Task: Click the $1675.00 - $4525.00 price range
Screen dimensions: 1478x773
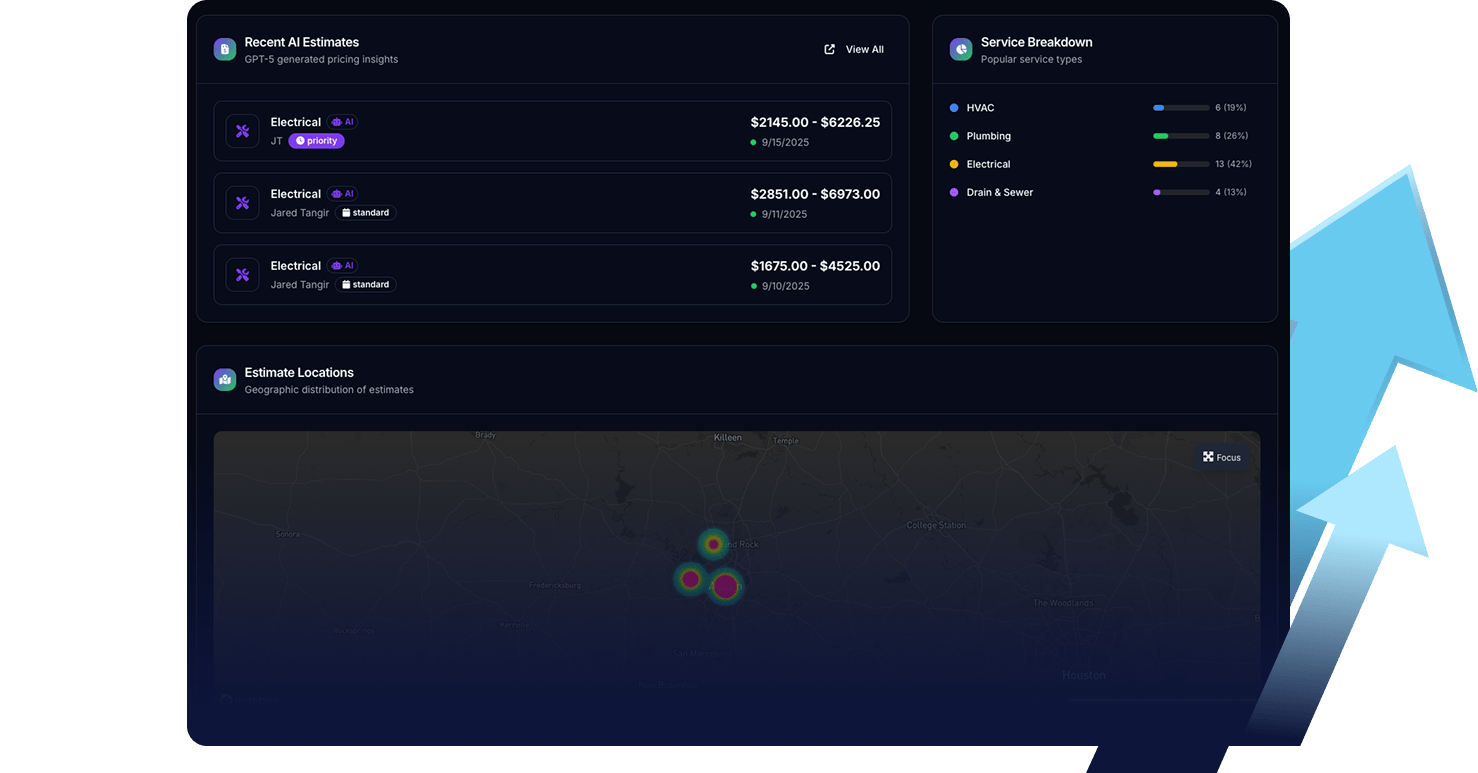Action: (x=815, y=266)
